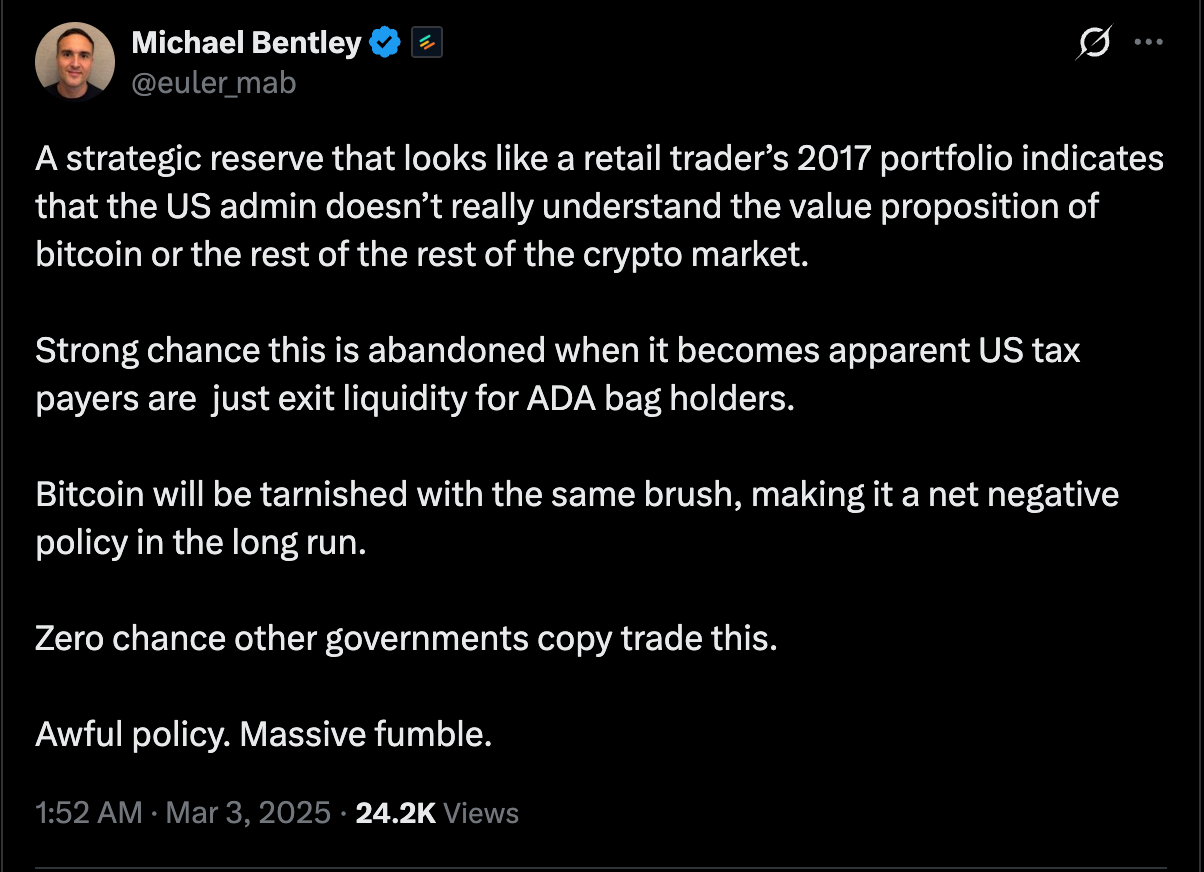Select the Michael Bentley display name
The width and height of the screenshot is (1204, 872).
click(246, 42)
